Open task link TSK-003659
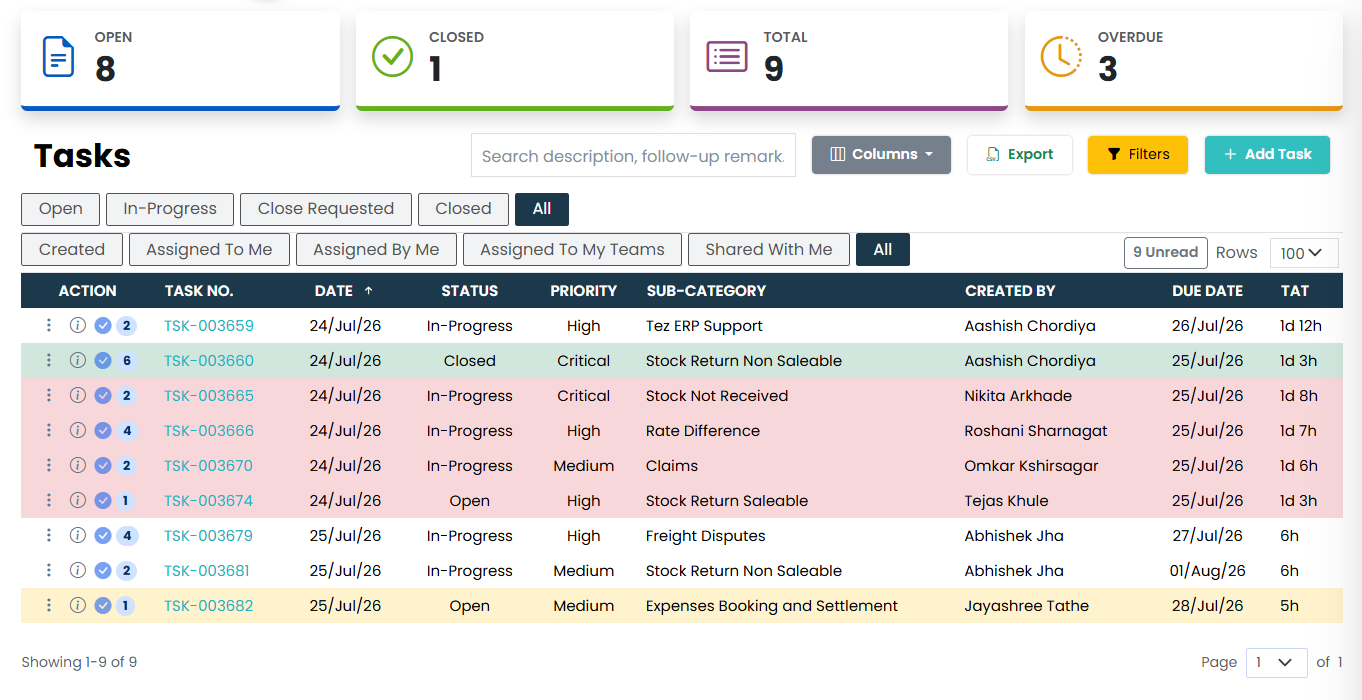1362x700 pixels. tap(209, 326)
